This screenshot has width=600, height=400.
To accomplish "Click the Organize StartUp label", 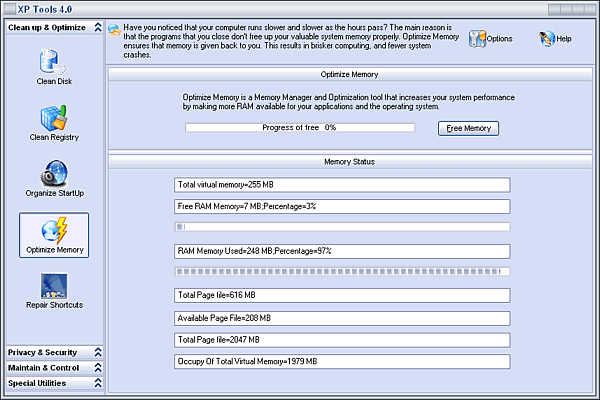I will click(54, 193).
